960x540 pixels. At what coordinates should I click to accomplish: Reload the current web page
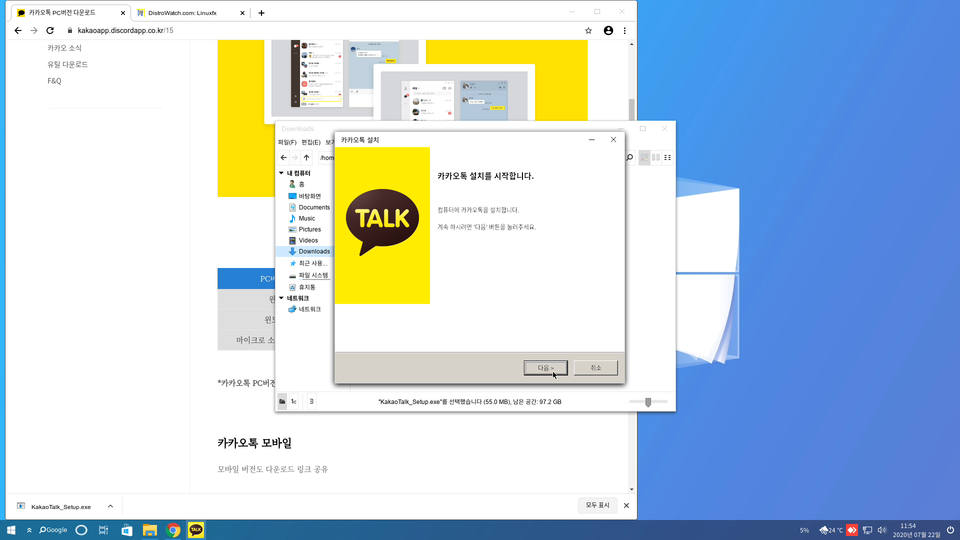click(50, 31)
